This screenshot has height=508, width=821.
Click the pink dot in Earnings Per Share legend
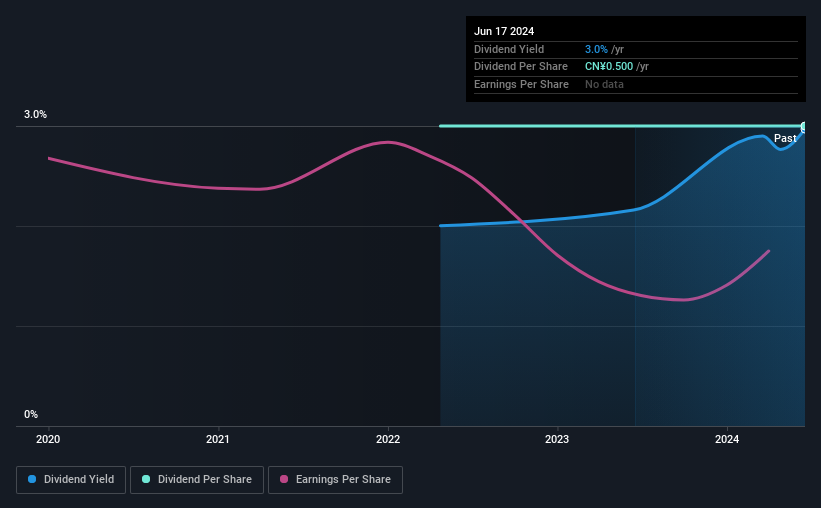click(x=284, y=480)
